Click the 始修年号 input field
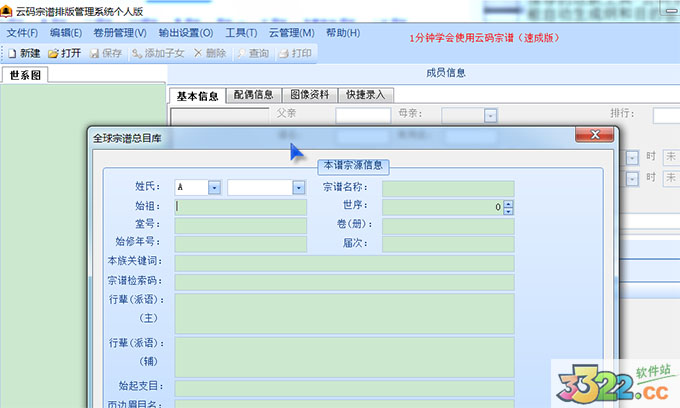 (241, 244)
